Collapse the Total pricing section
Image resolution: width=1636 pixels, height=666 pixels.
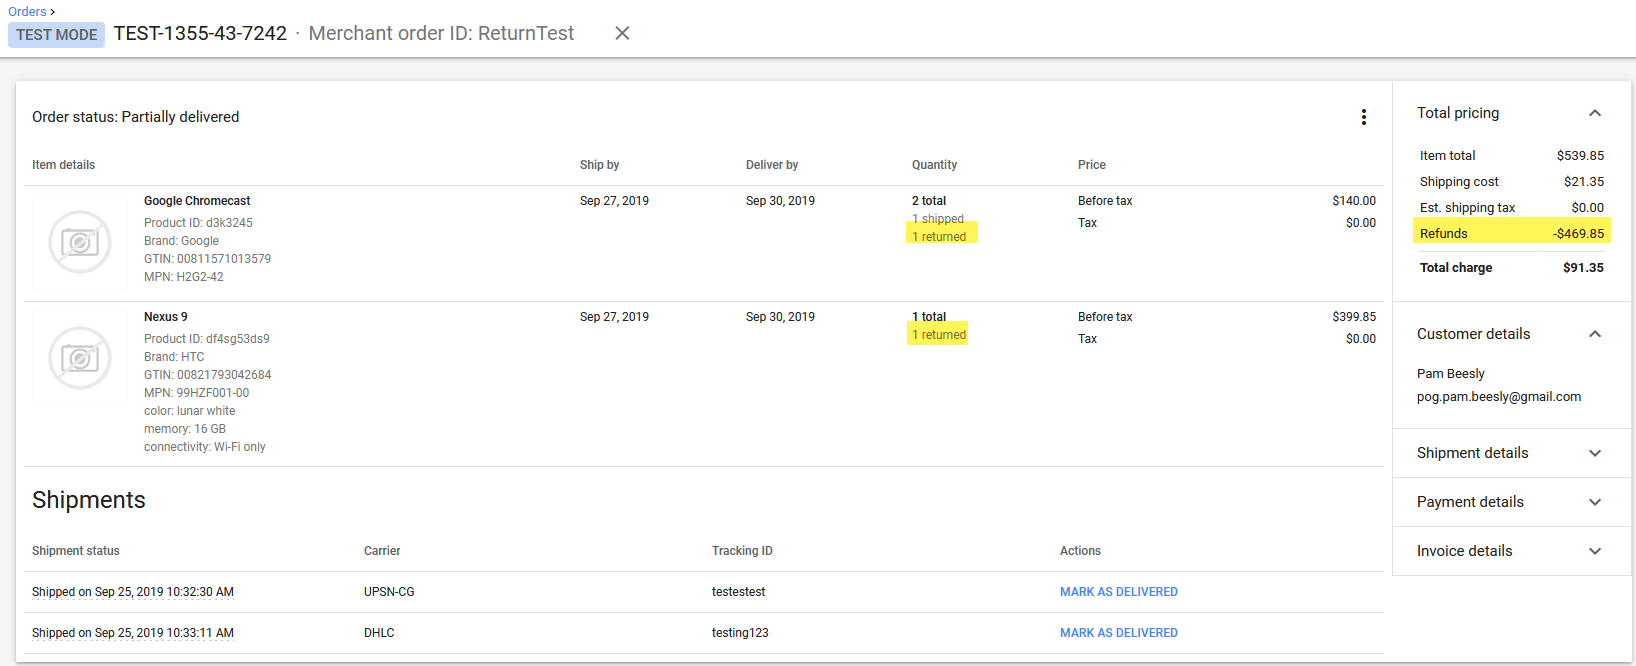[1595, 113]
